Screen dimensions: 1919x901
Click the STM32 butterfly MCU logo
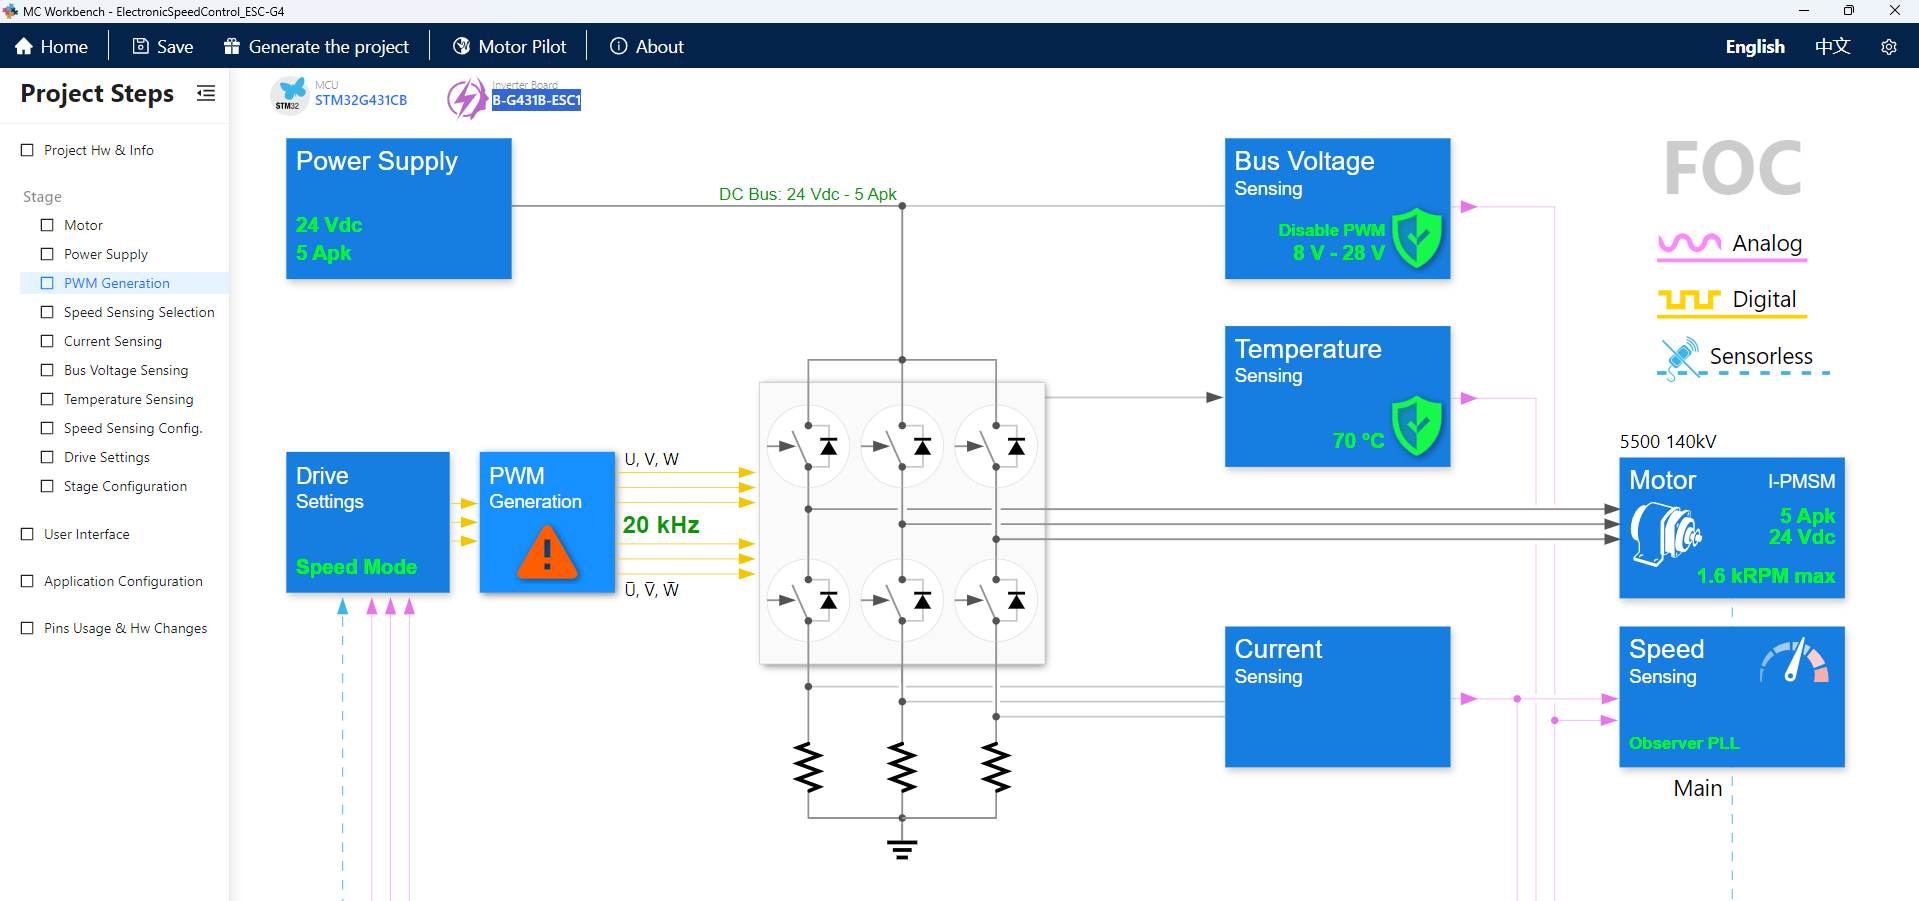tap(289, 95)
